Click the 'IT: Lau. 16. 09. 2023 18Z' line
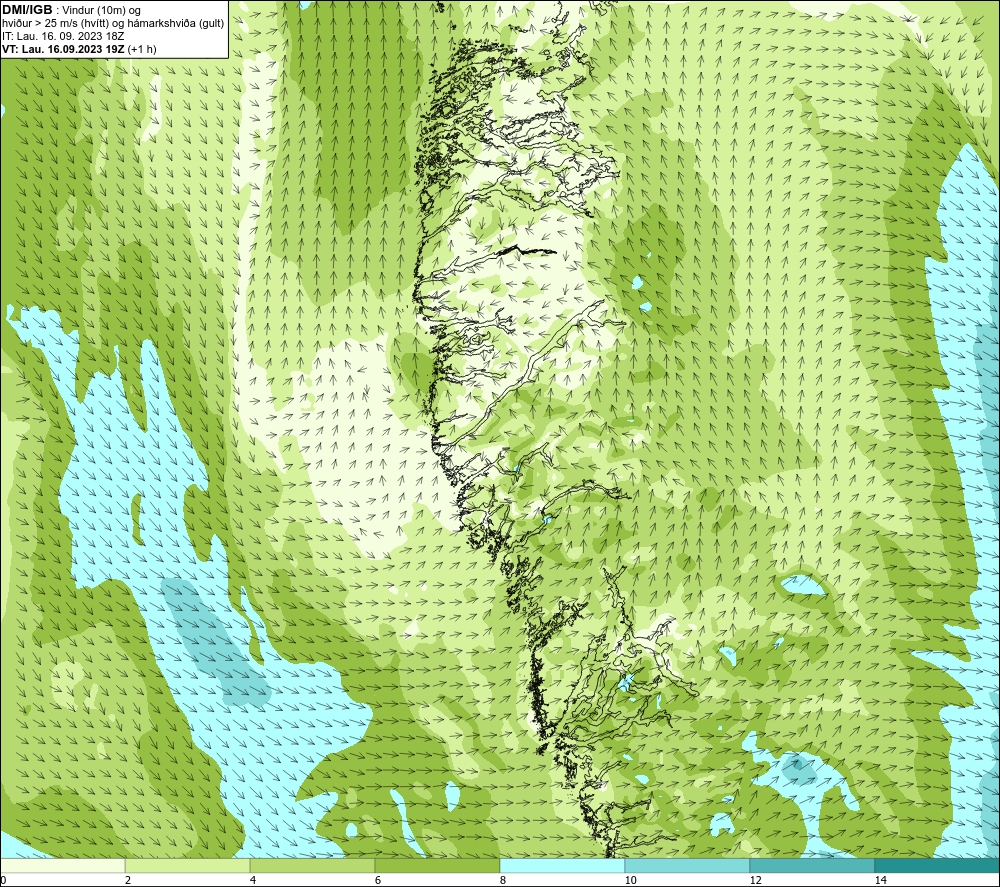 (x=62, y=36)
